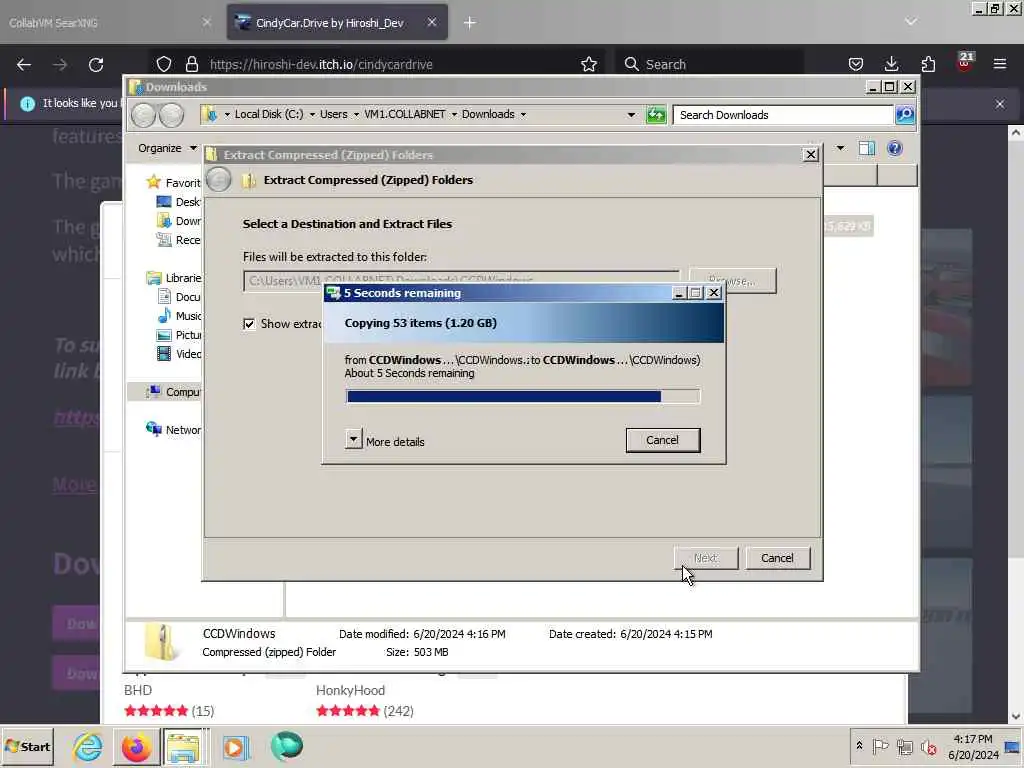Open Windows Media Player from taskbar
Viewport: 1024px width, 768px height.
click(235, 746)
